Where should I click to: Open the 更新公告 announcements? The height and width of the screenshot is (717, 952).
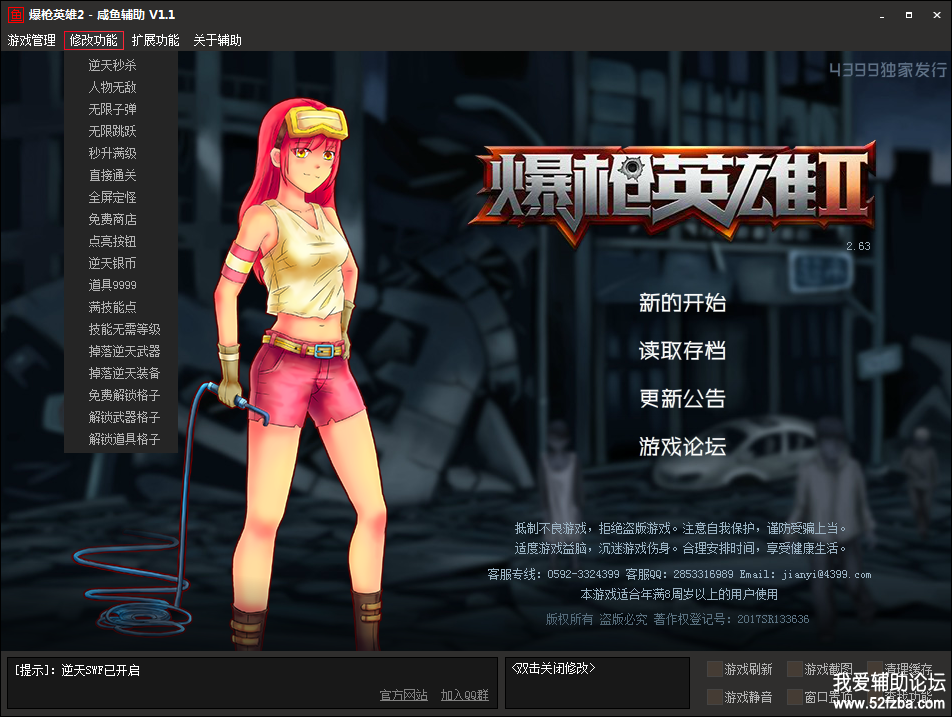pyautogui.click(x=682, y=398)
